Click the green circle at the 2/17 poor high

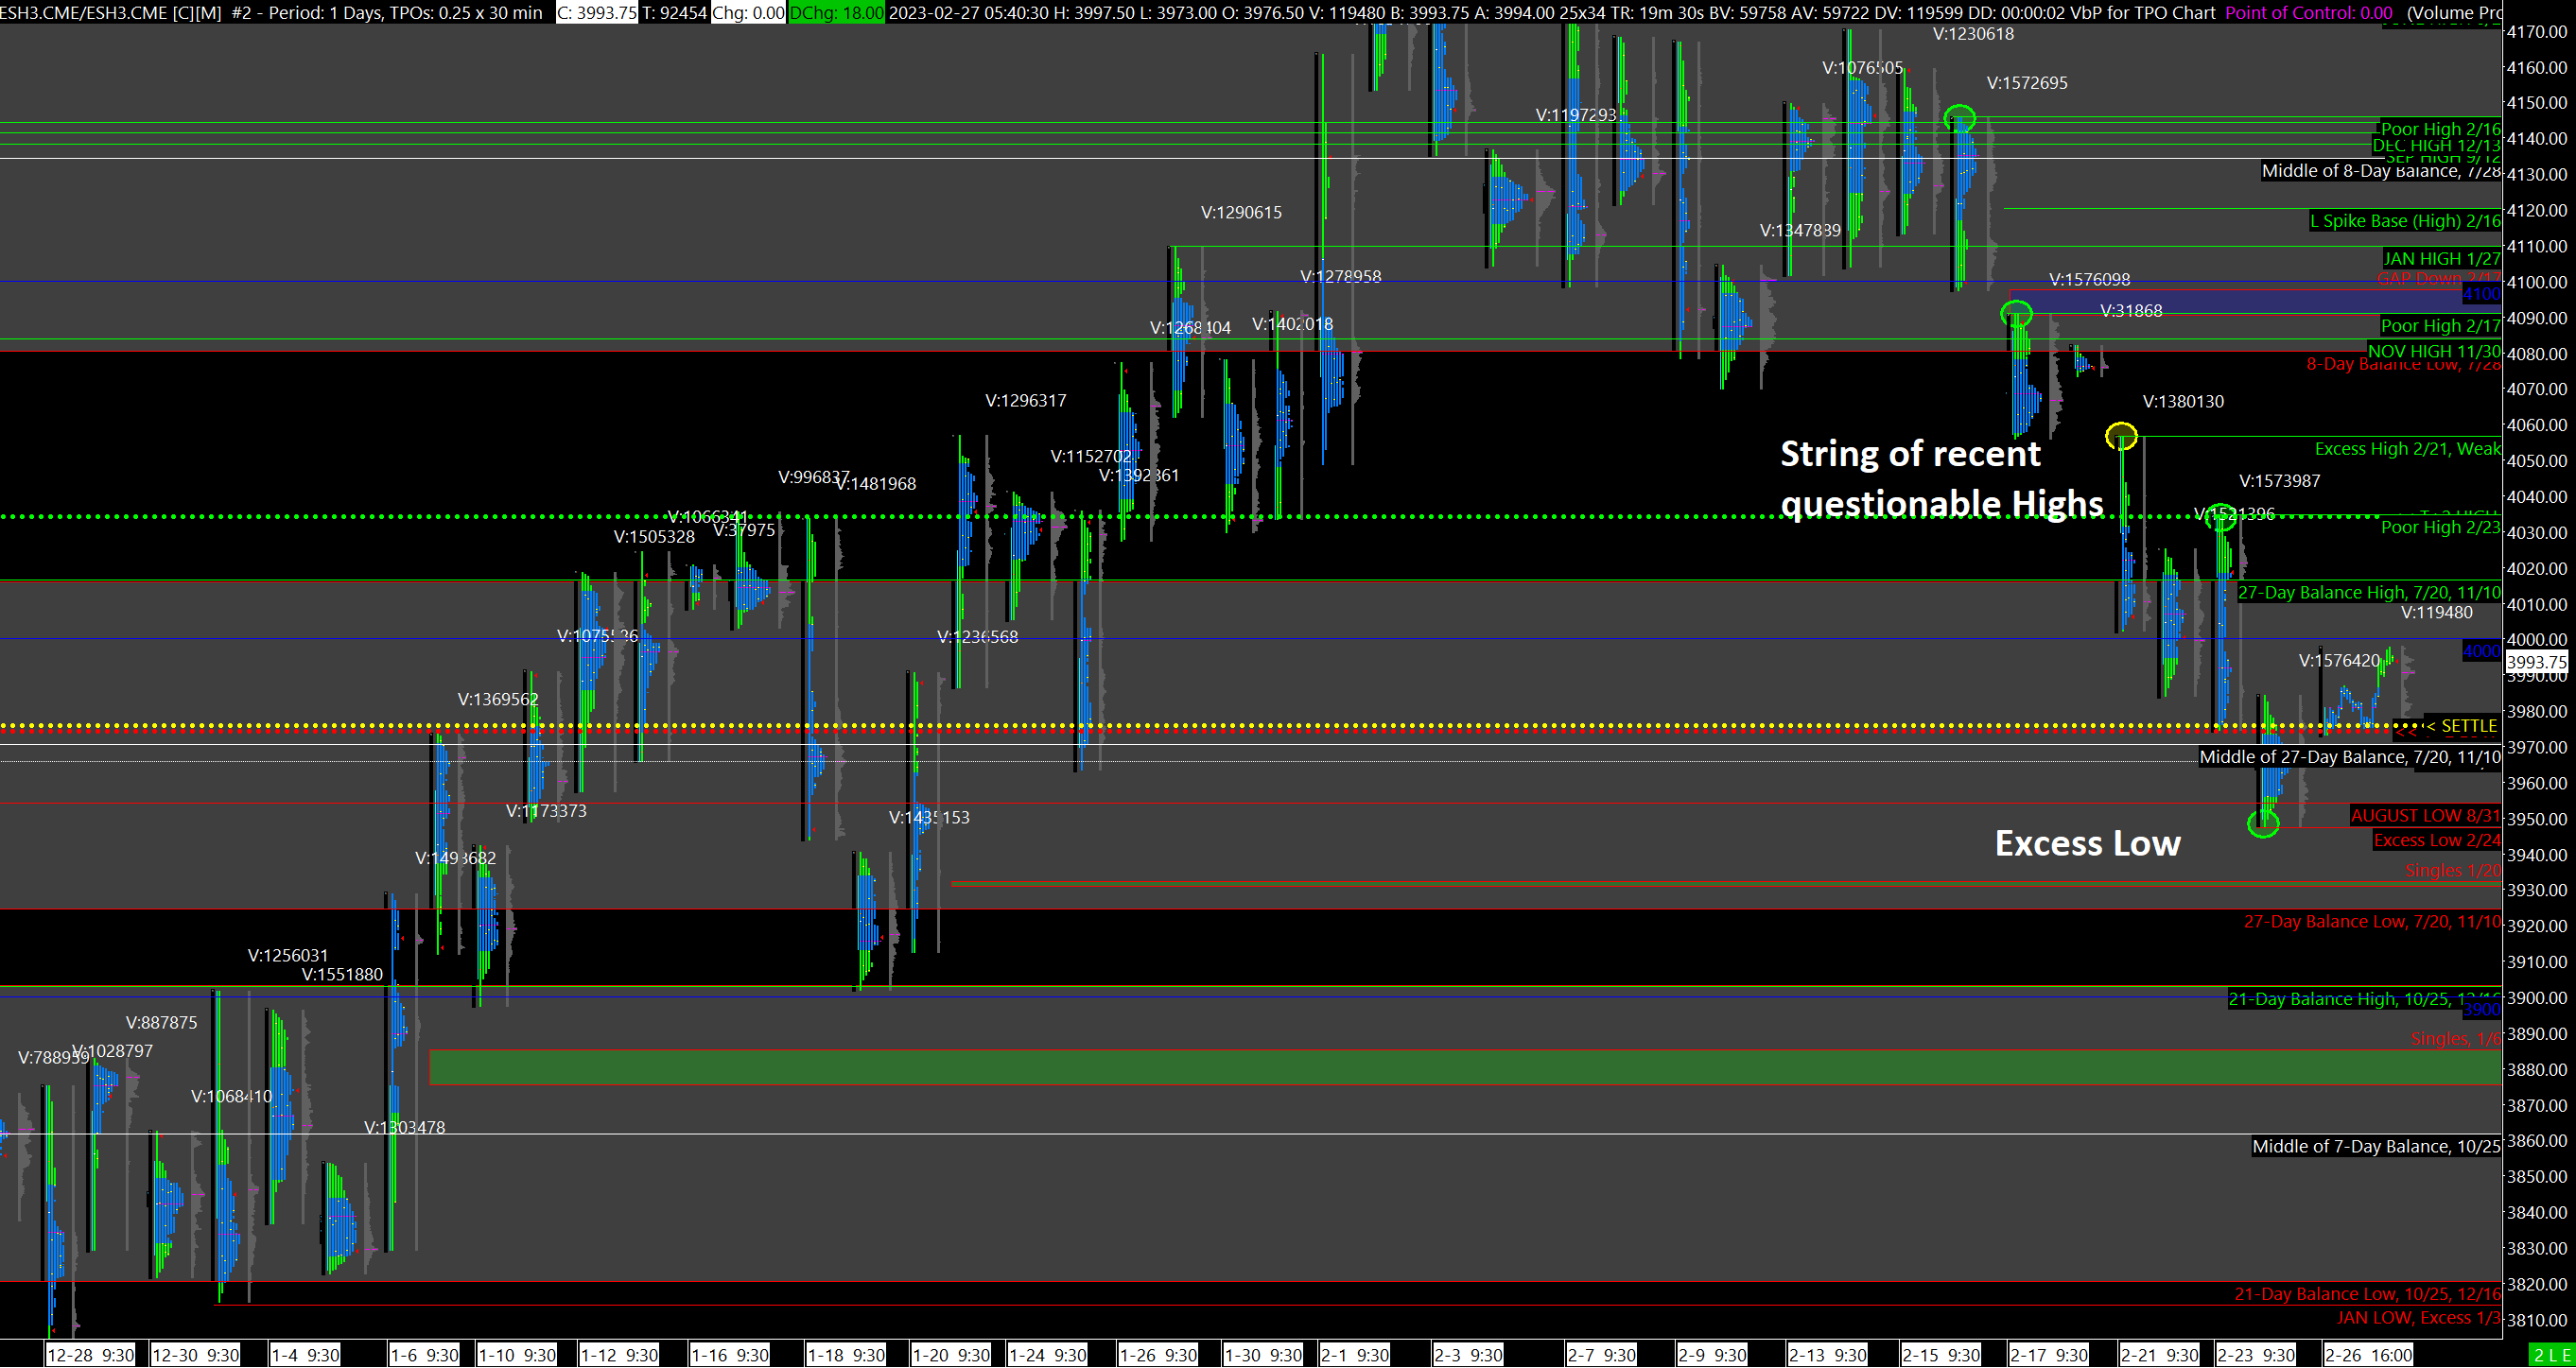[x=2016, y=315]
